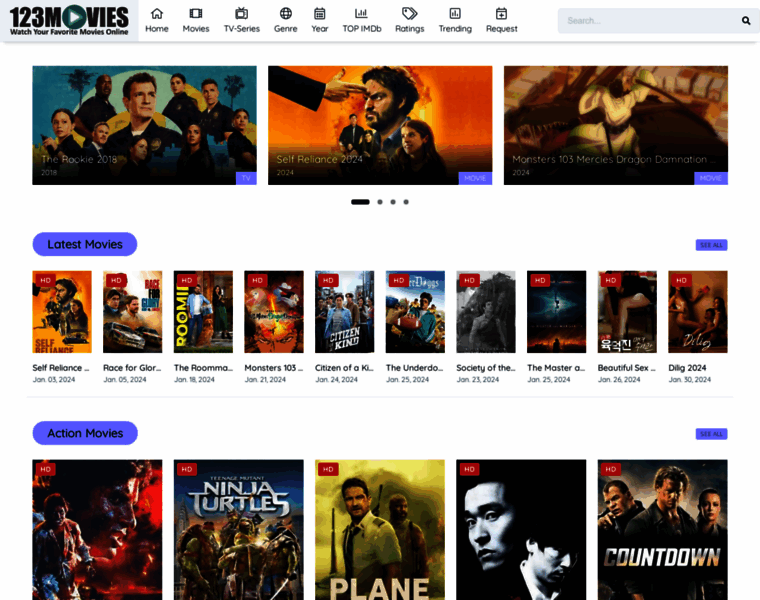Click the TOP IMDb bar chart icon
The height and width of the screenshot is (600, 760).
coord(361,14)
